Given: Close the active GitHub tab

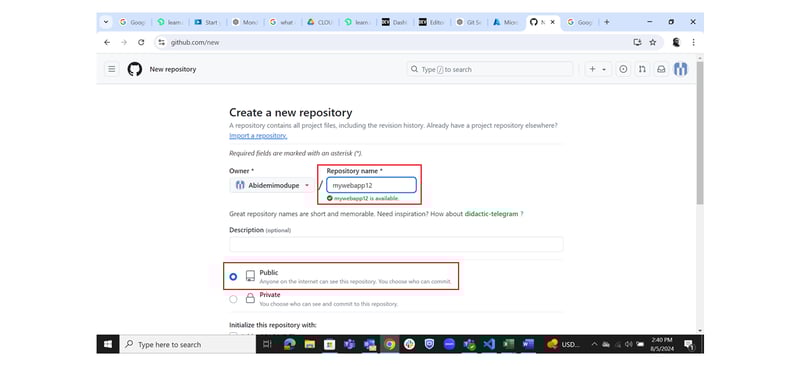Looking at the screenshot, I should 553,22.
